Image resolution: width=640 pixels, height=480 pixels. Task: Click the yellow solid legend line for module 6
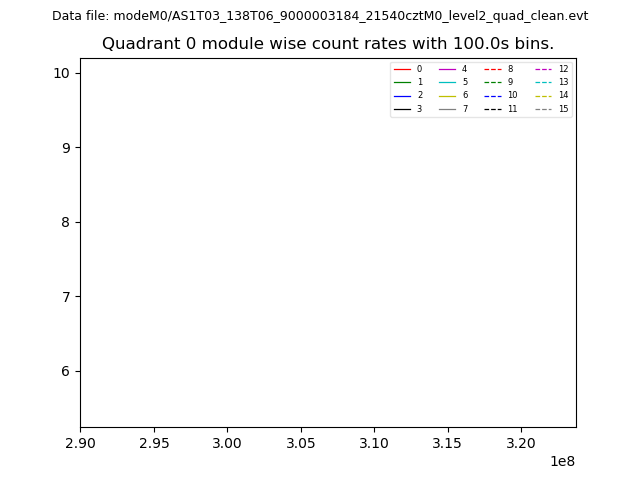[x=447, y=95]
